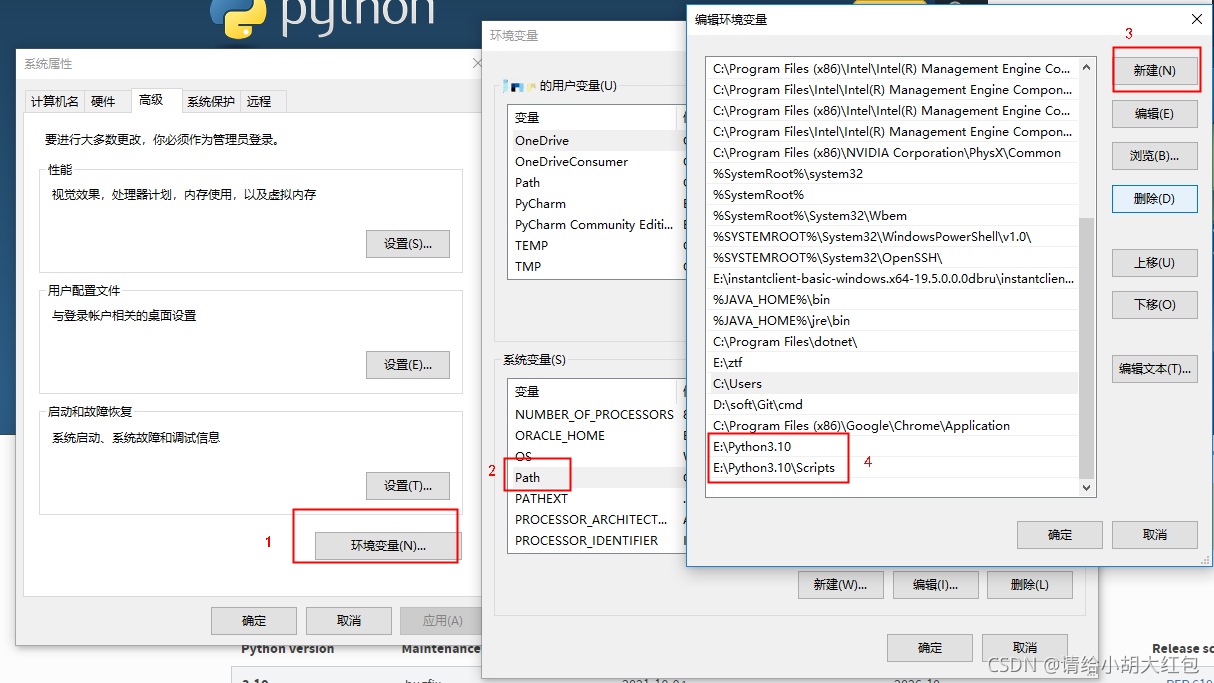Select the NVIDIA Corporation\PhysX\Common entry
This screenshot has width=1214, height=683.
click(894, 153)
